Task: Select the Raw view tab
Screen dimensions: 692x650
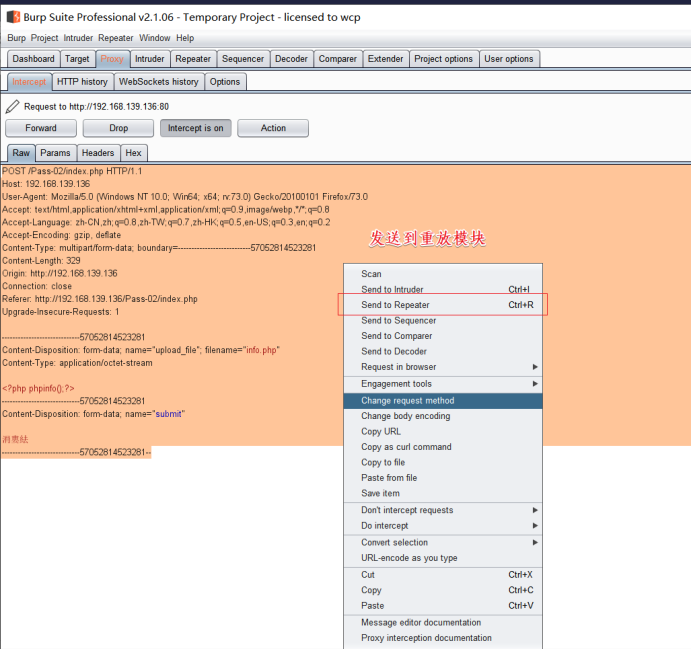Action: [x=21, y=153]
